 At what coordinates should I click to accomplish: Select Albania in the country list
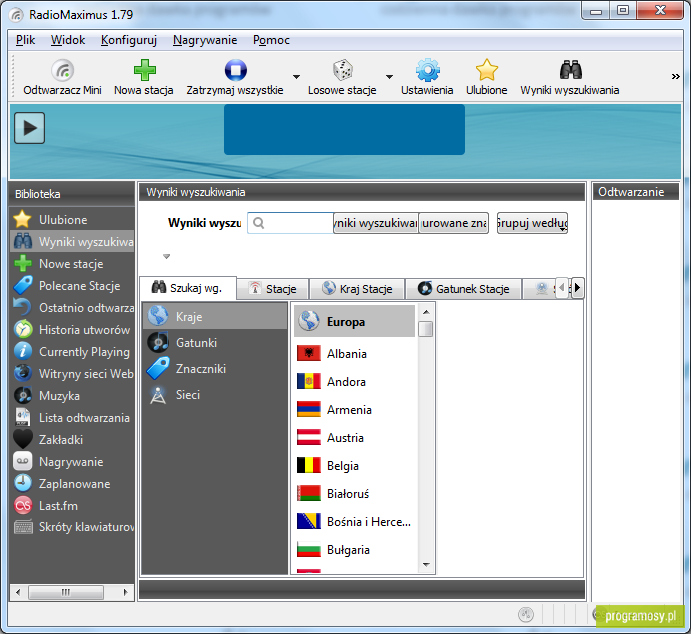coord(355,353)
